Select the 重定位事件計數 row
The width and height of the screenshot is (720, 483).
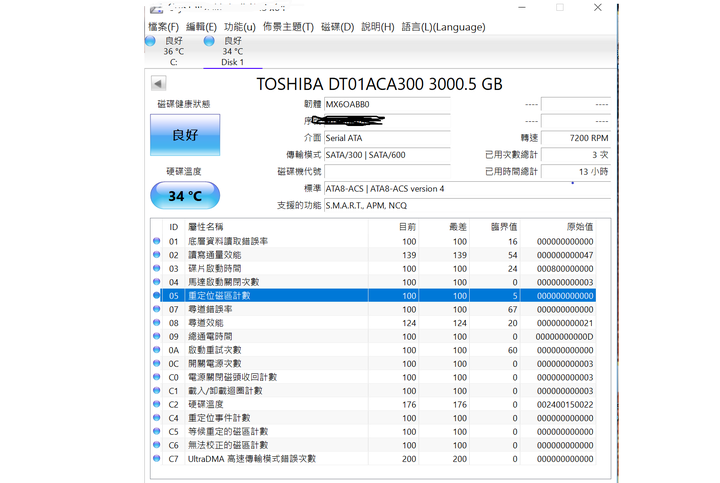click(374, 418)
